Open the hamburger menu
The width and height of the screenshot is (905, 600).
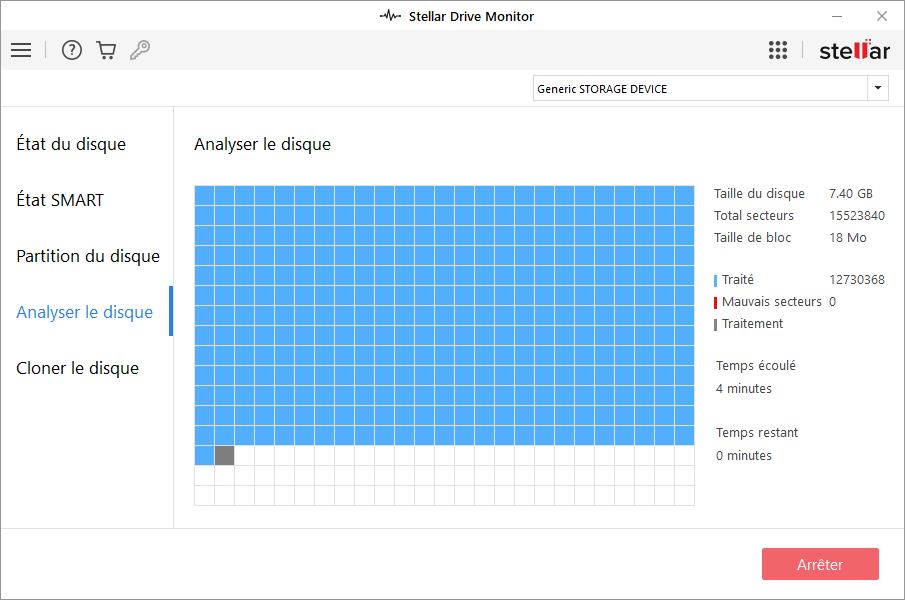(x=21, y=50)
